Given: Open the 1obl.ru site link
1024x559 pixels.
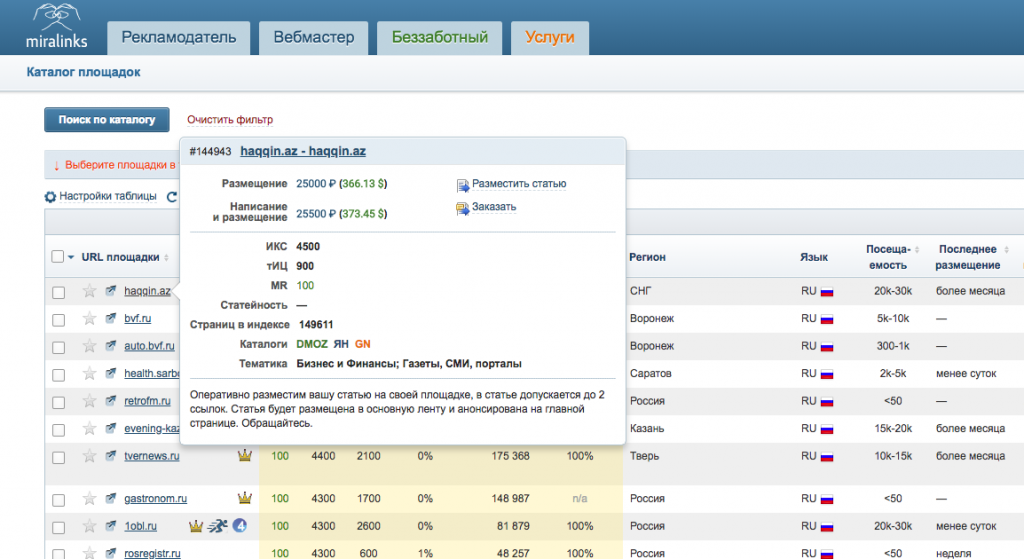Looking at the screenshot, I should pyautogui.click(x=140, y=526).
